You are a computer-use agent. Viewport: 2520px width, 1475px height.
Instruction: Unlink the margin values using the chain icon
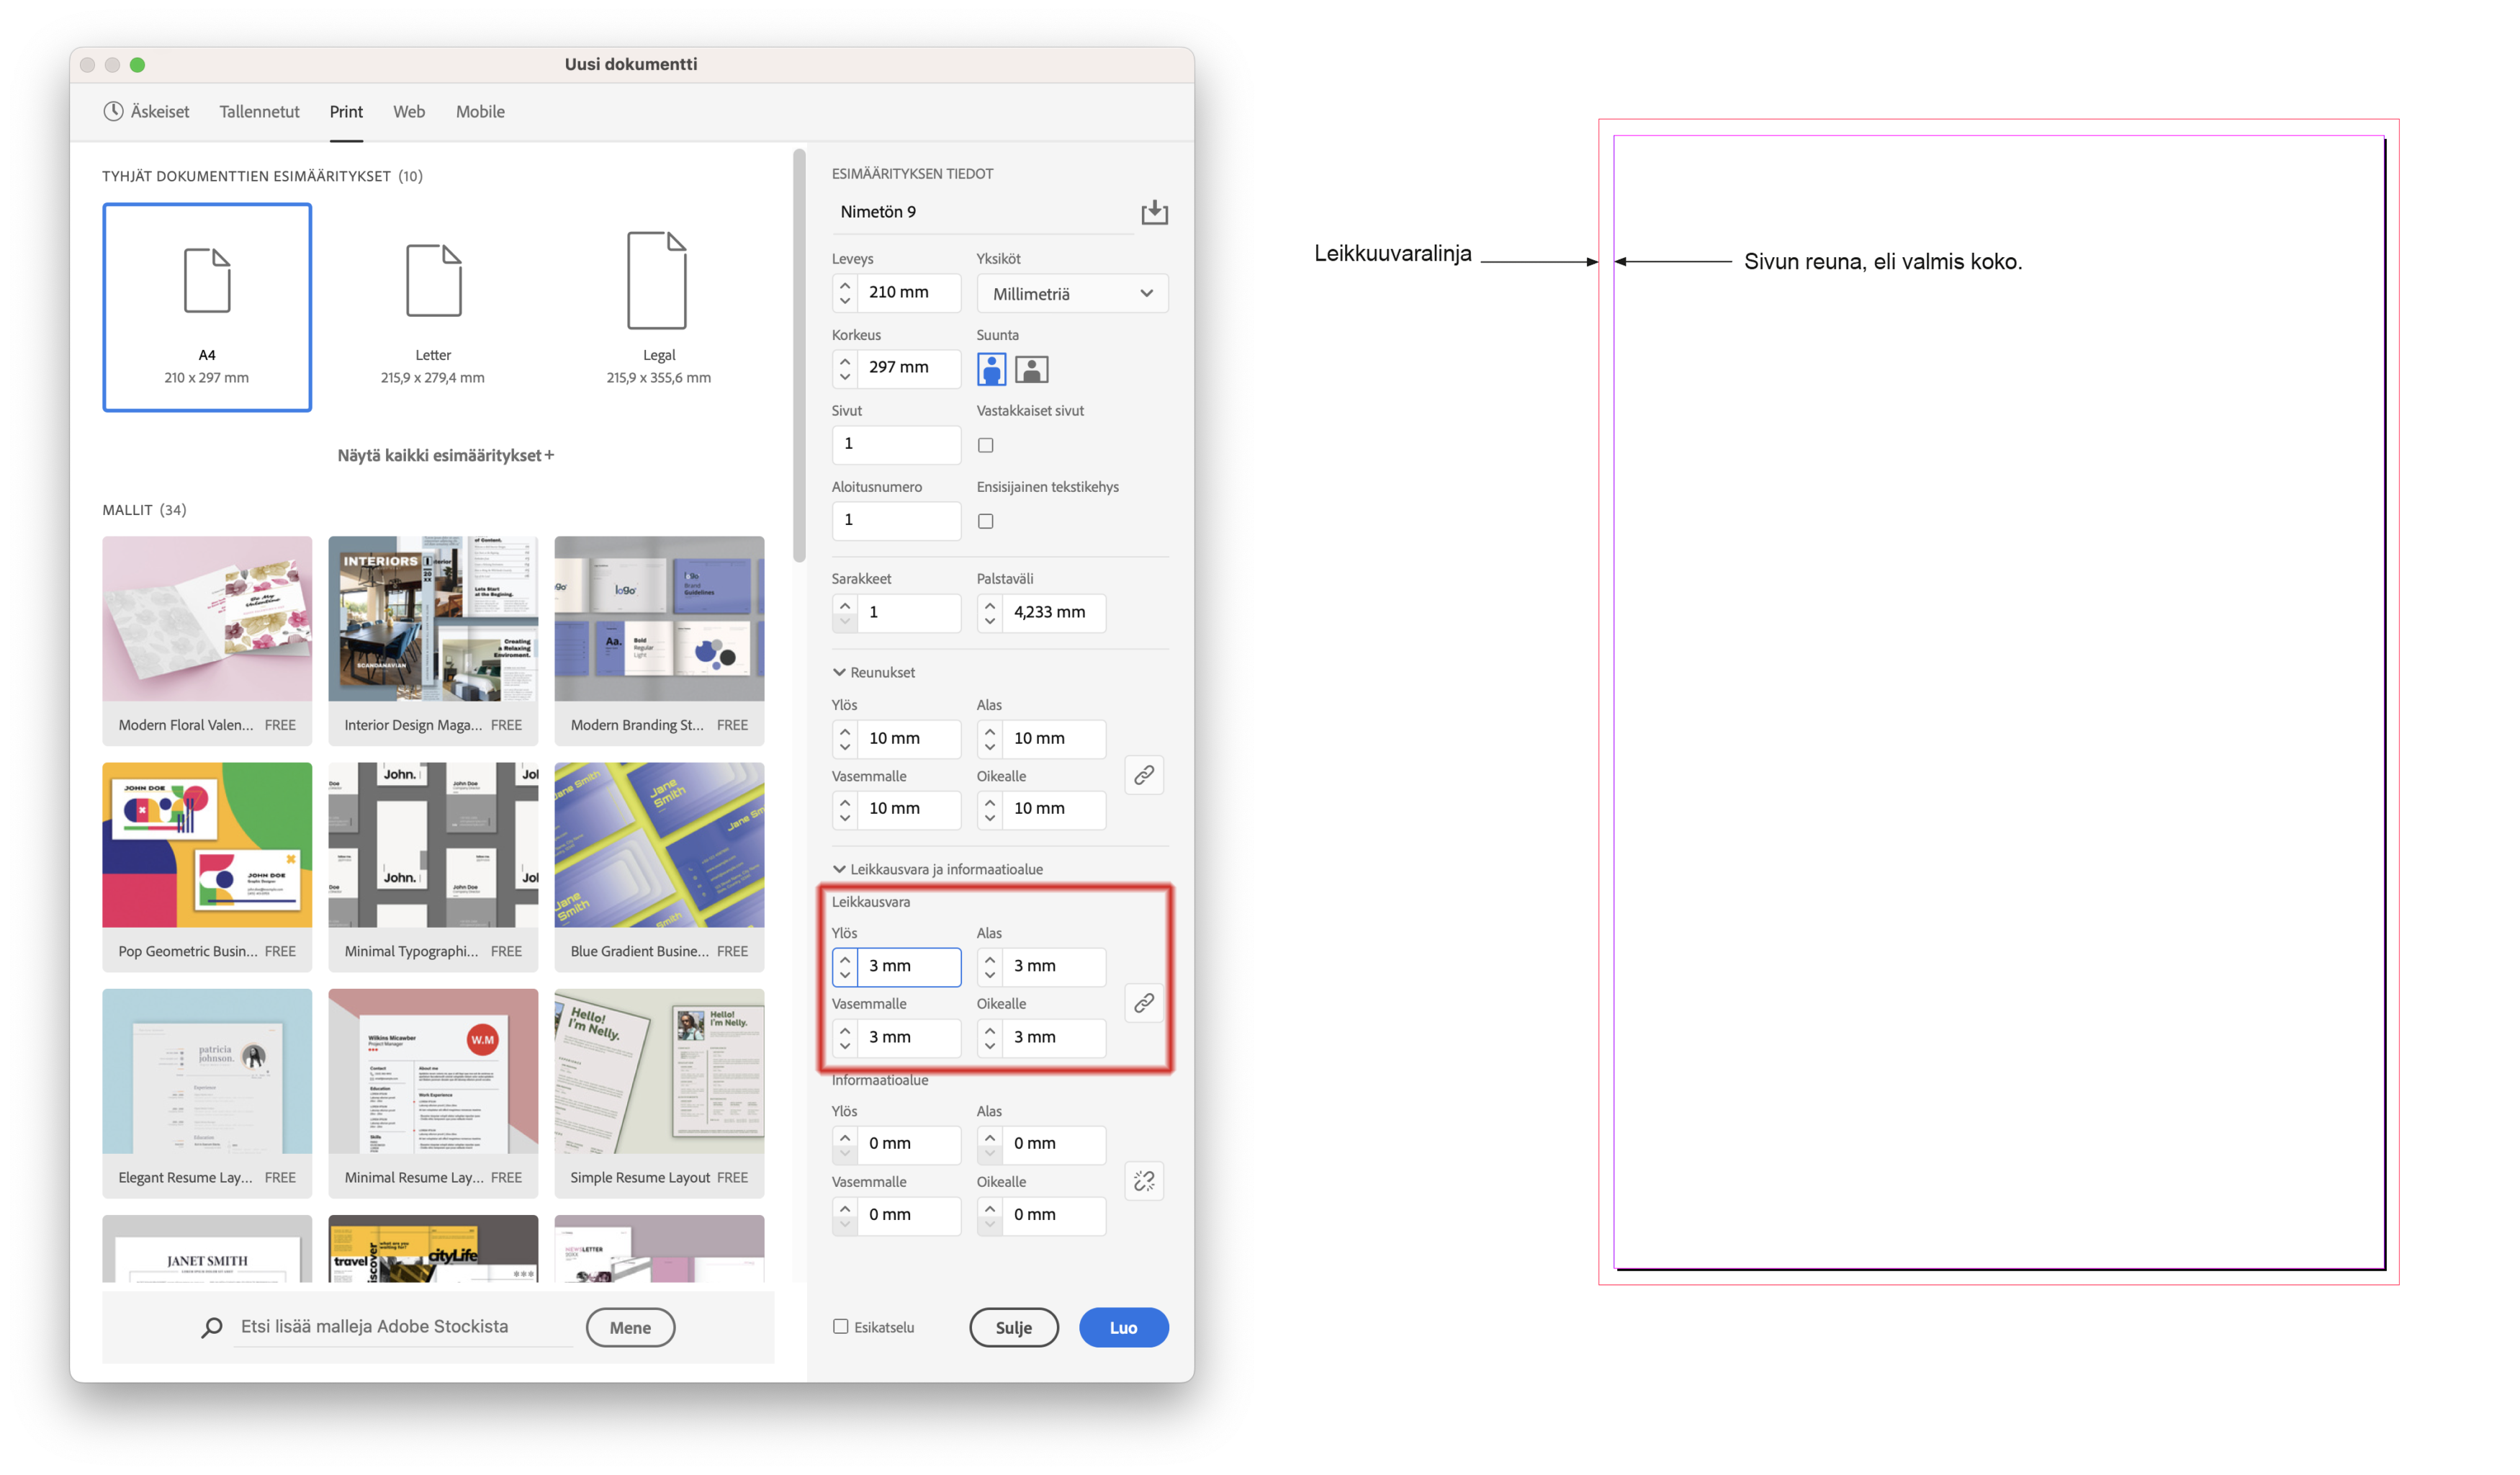1143,774
